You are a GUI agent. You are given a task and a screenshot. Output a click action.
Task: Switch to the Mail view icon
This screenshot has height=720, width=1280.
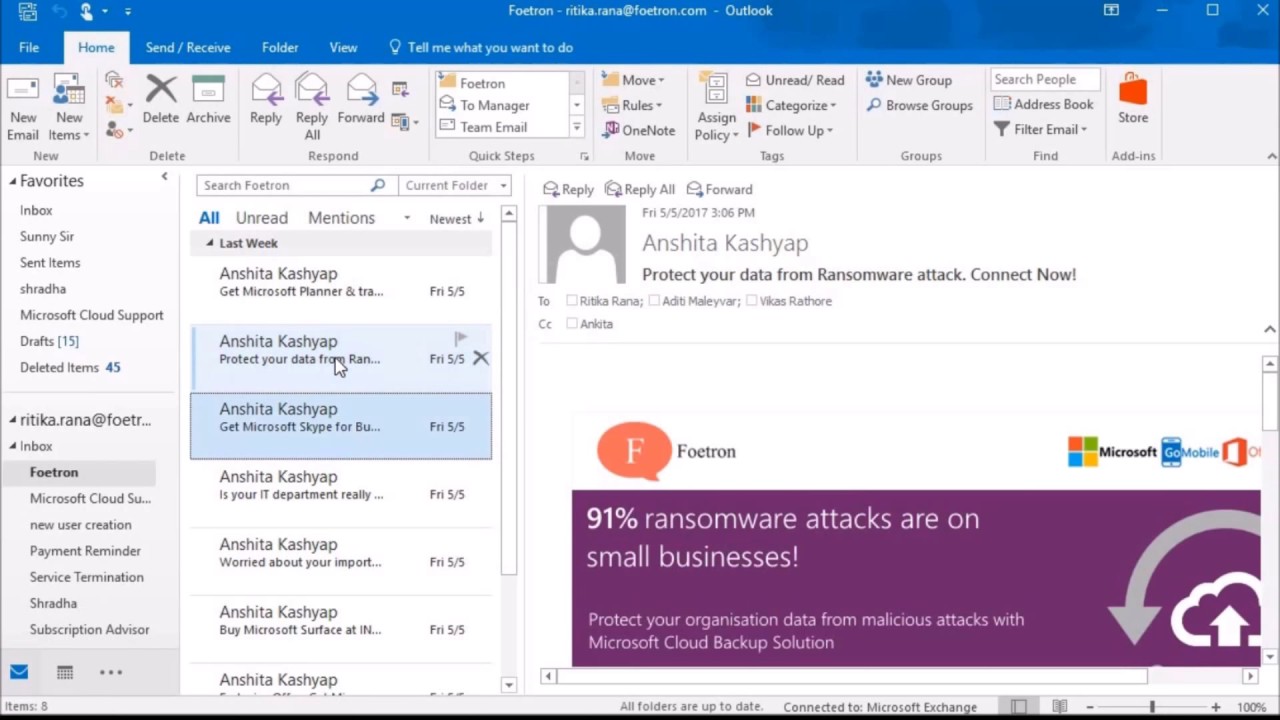point(19,672)
